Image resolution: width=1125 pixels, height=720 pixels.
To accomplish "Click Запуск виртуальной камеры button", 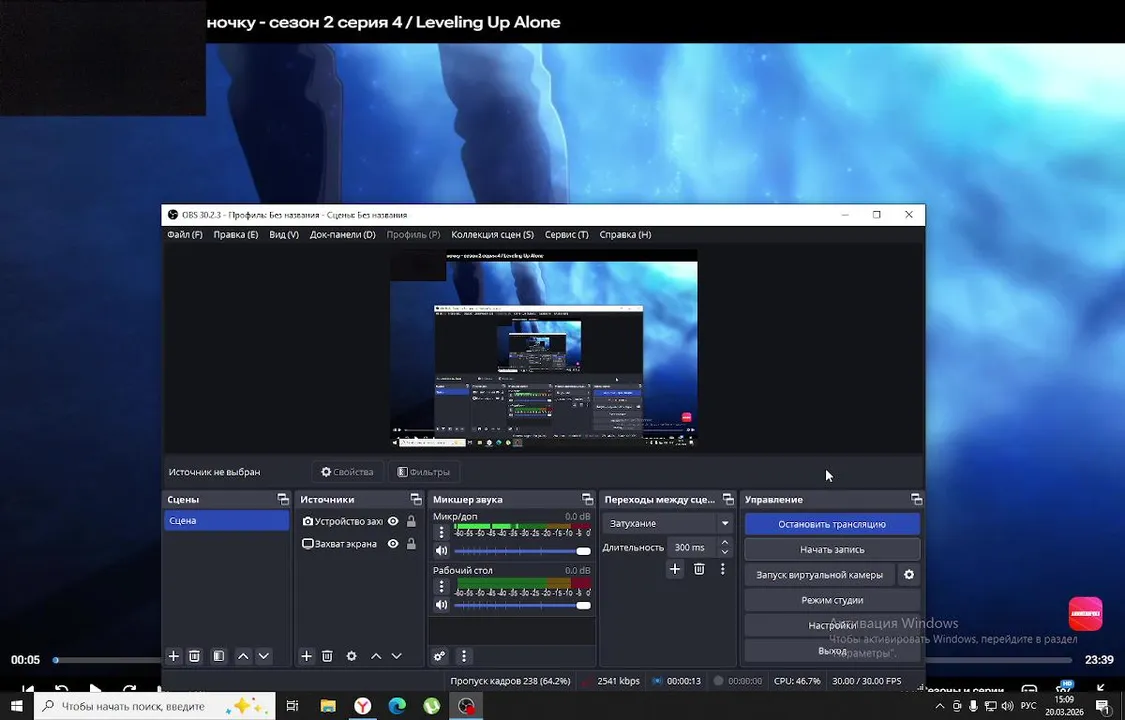I will point(819,575).
